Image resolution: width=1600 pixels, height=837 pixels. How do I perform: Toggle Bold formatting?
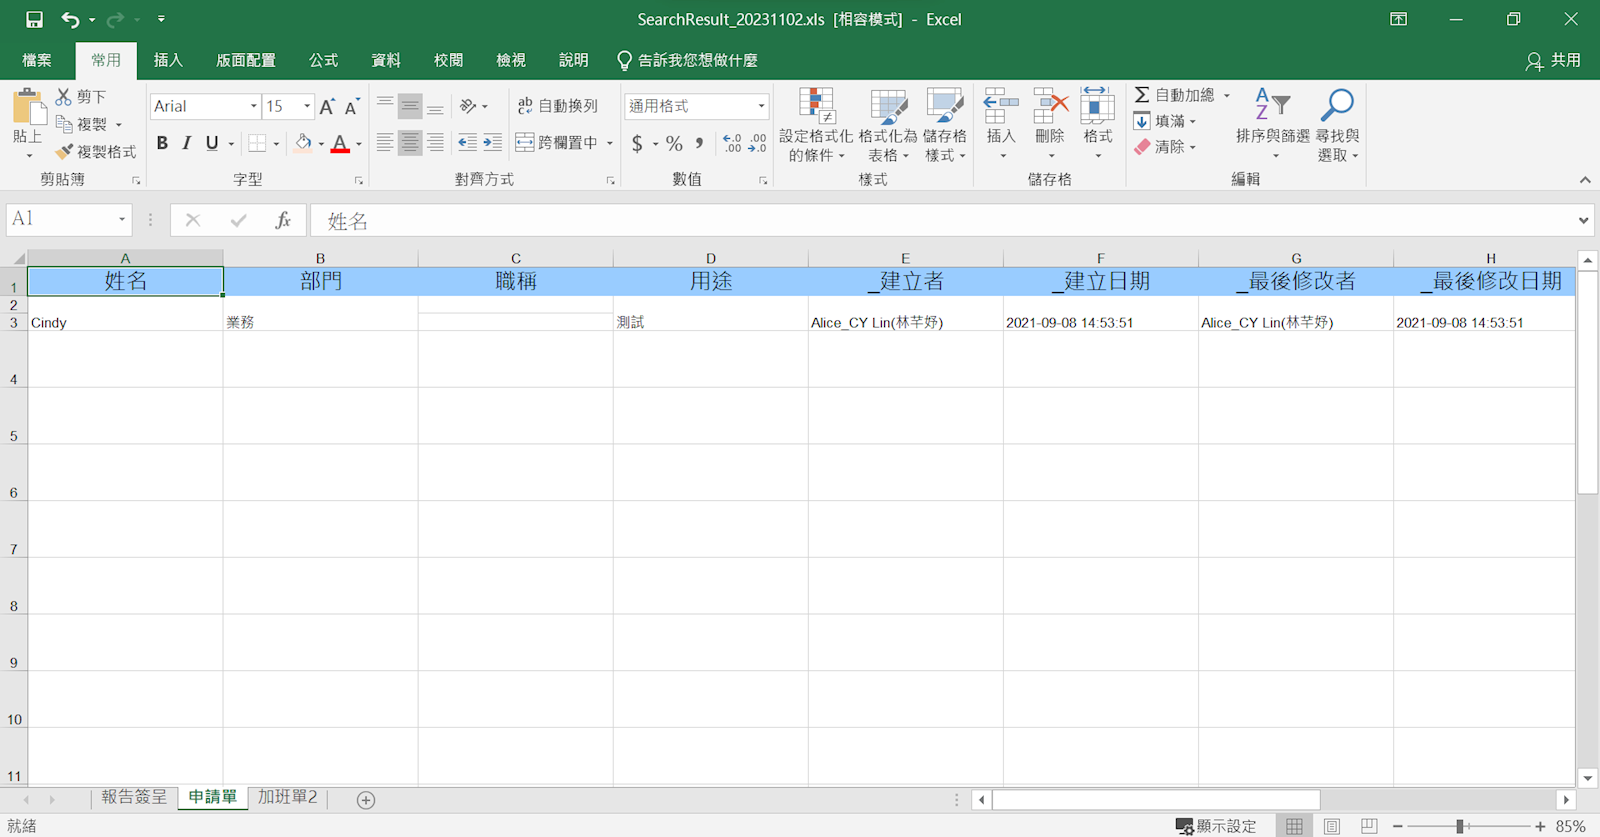tap(162, 143)
